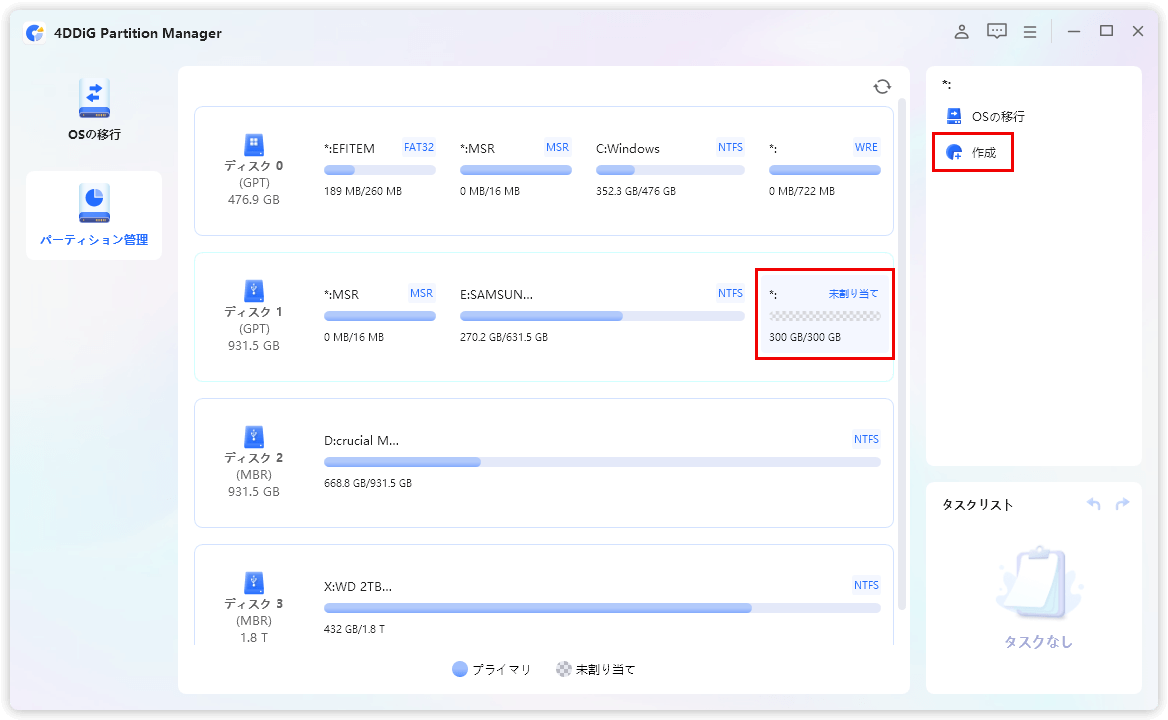The image size is (1168, 720).
Task: Click the 432 GB/1.8 T size text
Action: (x=354, y=629)
